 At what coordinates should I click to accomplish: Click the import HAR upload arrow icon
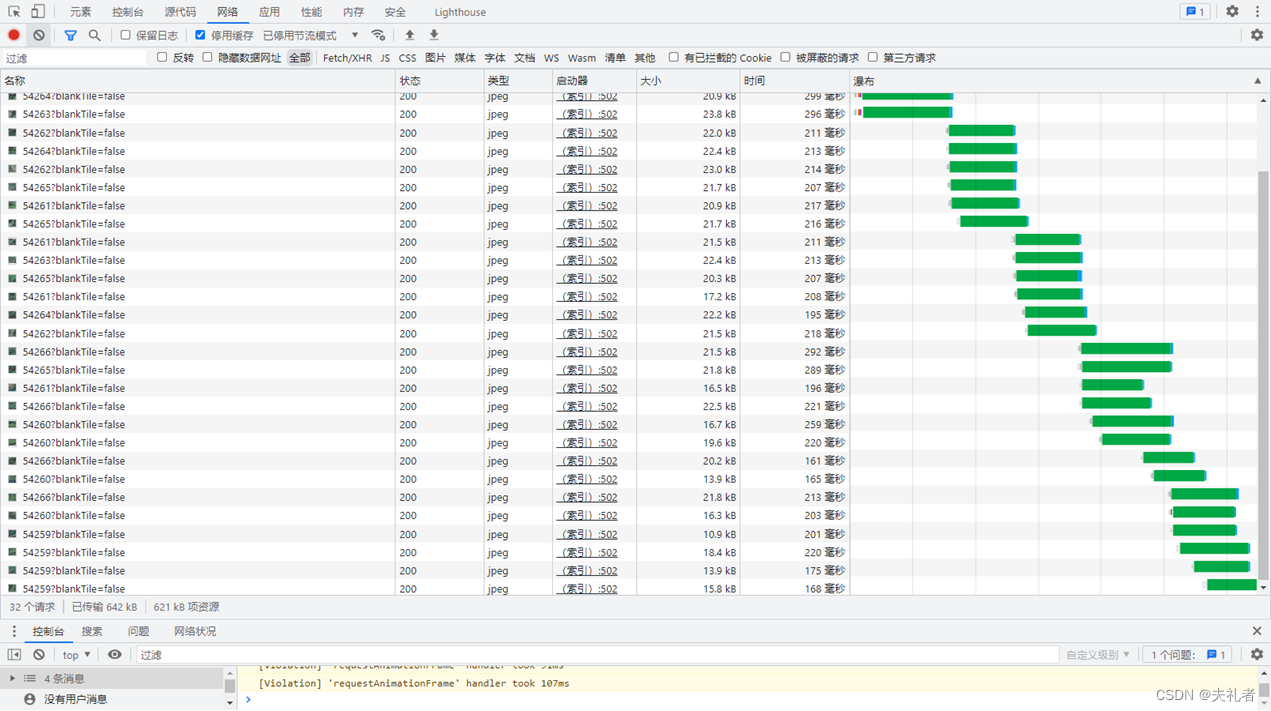[x=409, y=35]
